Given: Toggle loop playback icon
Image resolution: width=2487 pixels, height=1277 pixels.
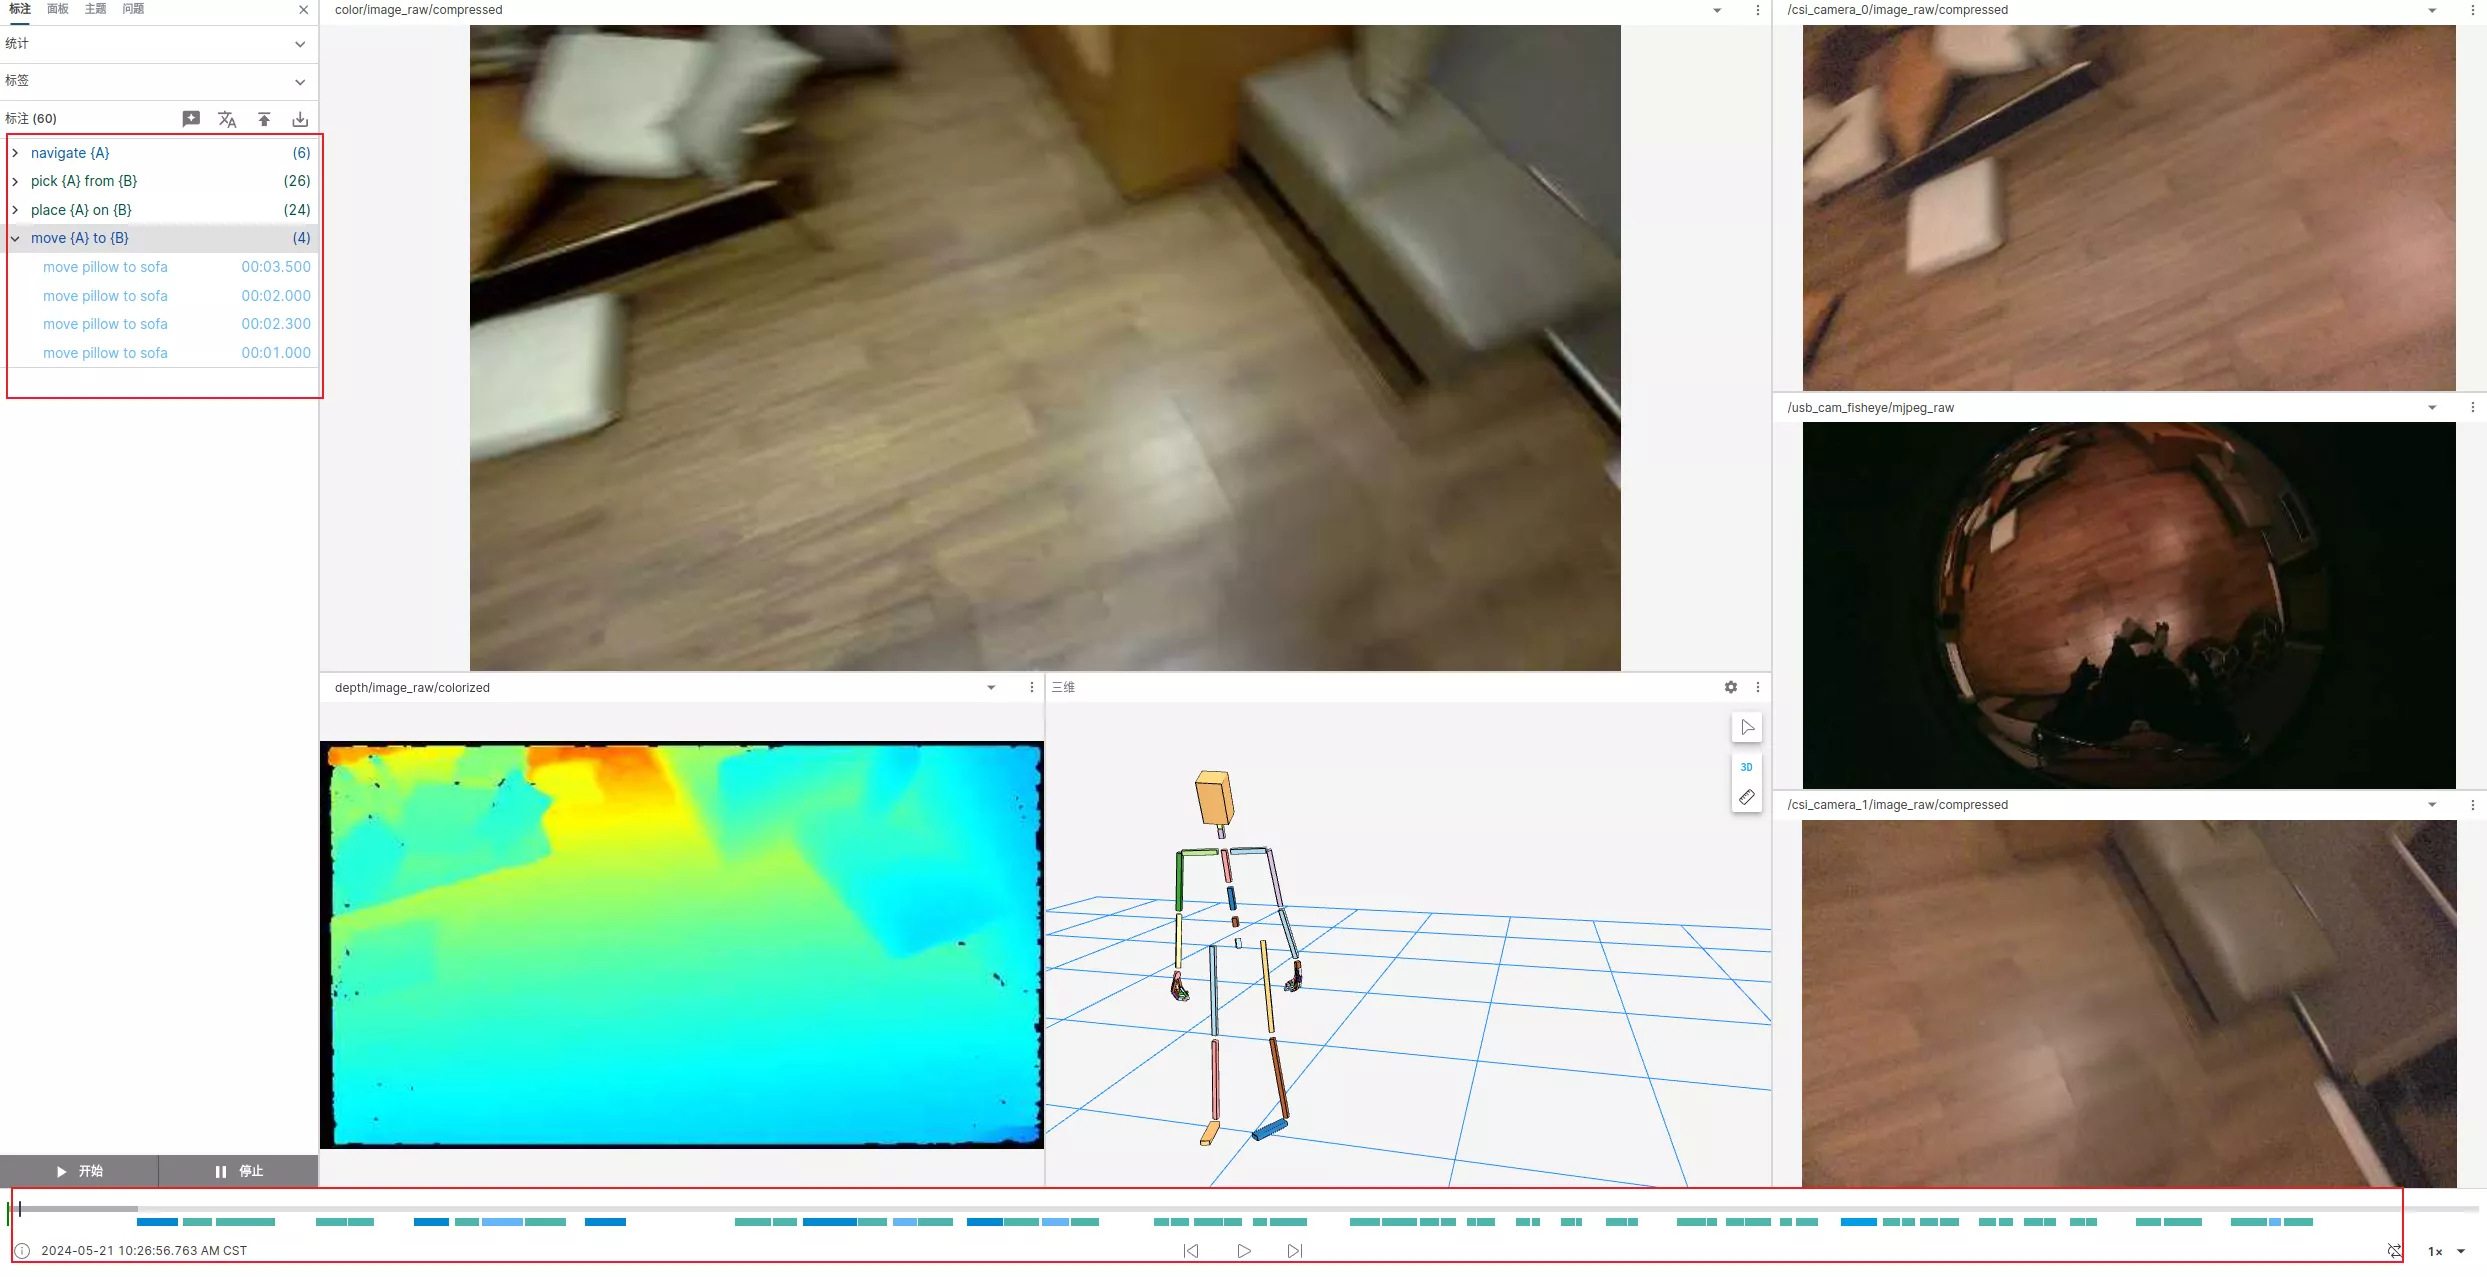Looking at the screenshot, I should [x=2394, y=1251].
